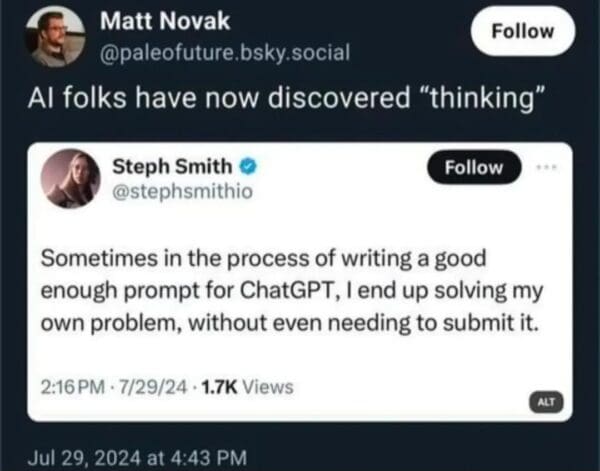Click the ALT badge on the image
Image resolution: width=600 pixels, height=471 pixels.
pyautogui.click(x=545, y=402)
